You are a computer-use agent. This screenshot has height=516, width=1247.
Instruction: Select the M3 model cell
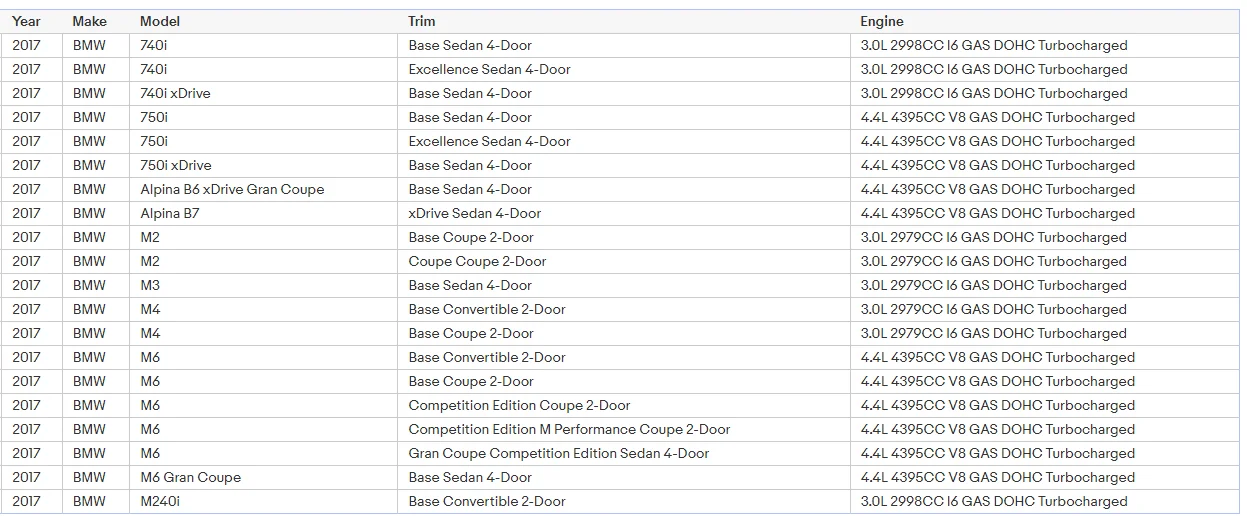click(150, 285)
